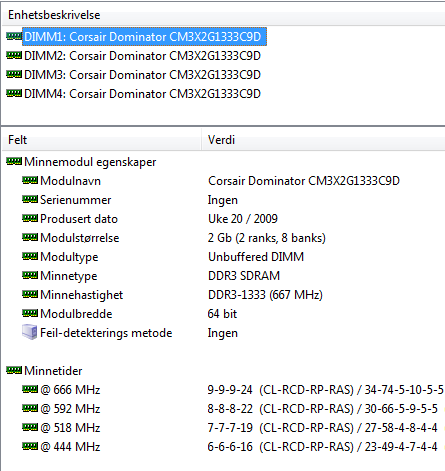Viewport: 445px width, 471px height.
Task: Click the icon next to Minnetype
Action: tap(30, 275)
